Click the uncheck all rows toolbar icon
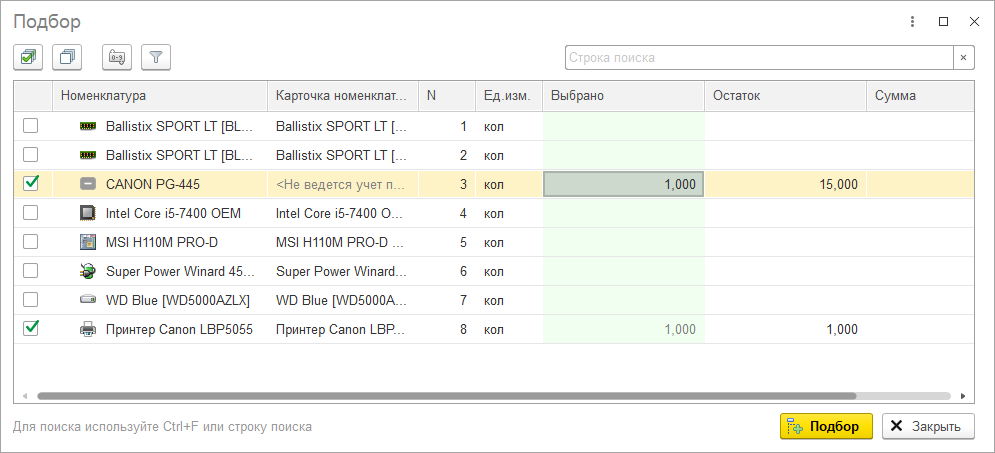995x453 pixels. pos(68,58)
